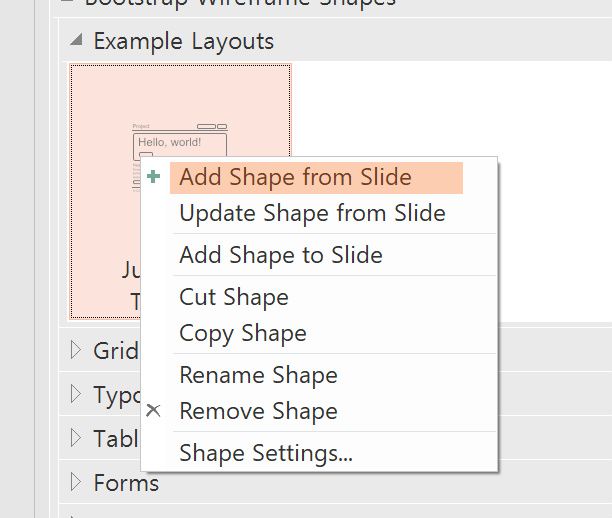
Task: Open Shape Settings... dialog
Action: (266, 453)
